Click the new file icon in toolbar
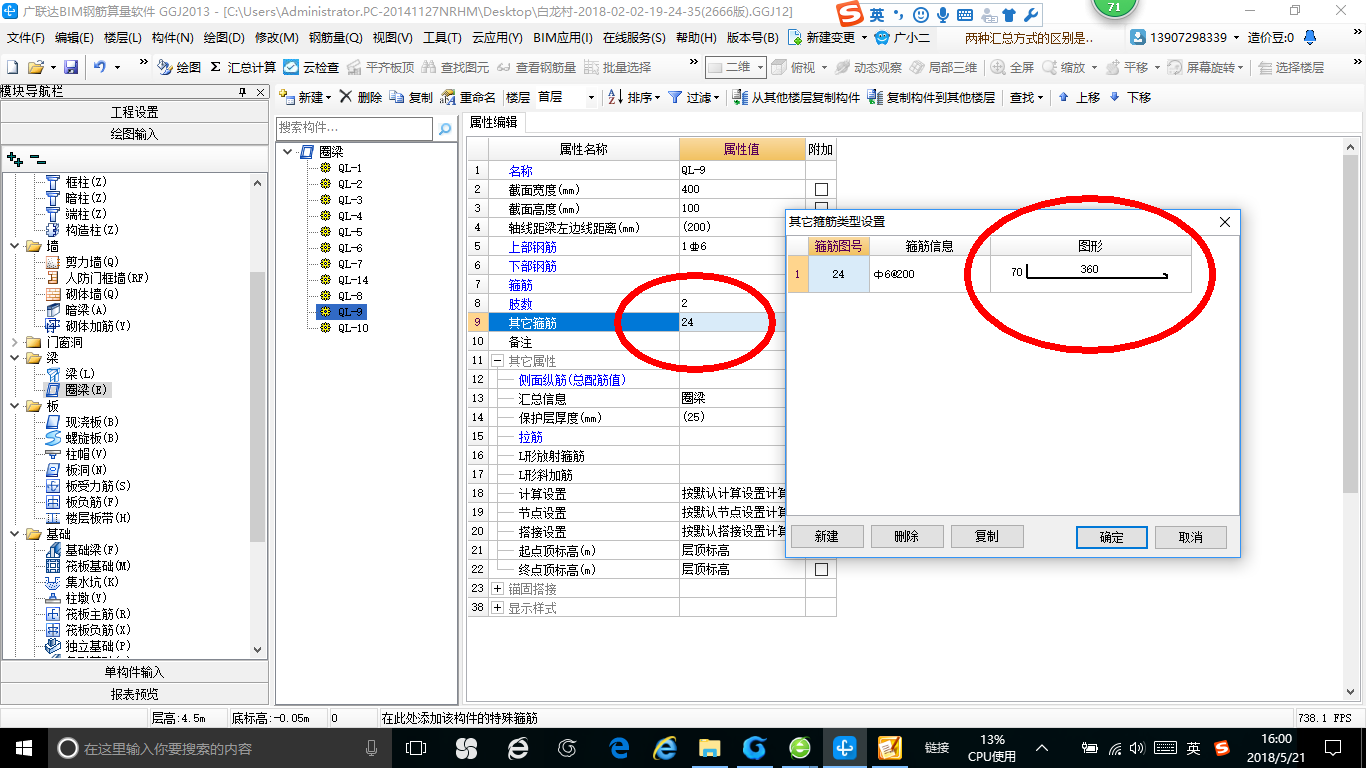1366x768 pixels. point(13,67)
